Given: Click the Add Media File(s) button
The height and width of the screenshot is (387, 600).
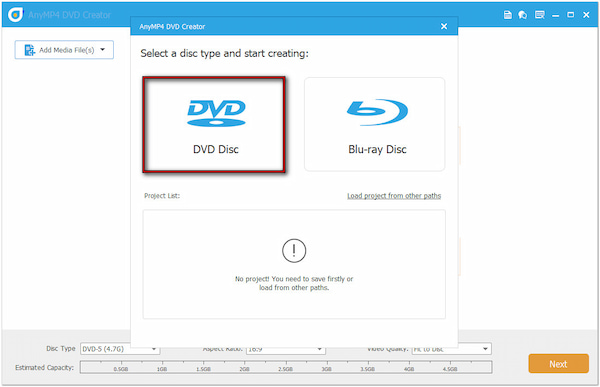Looking at the screenshot, I should [64, 50].
